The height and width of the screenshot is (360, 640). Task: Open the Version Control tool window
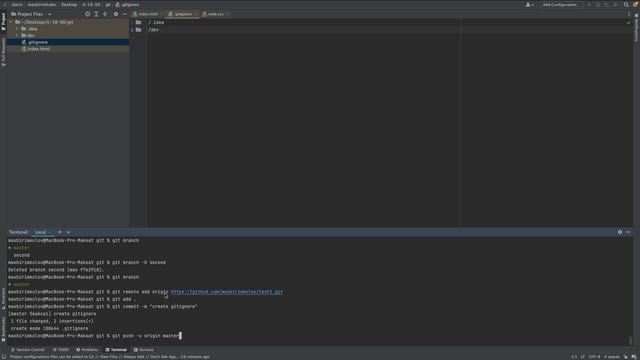click(x=28, y=350)
